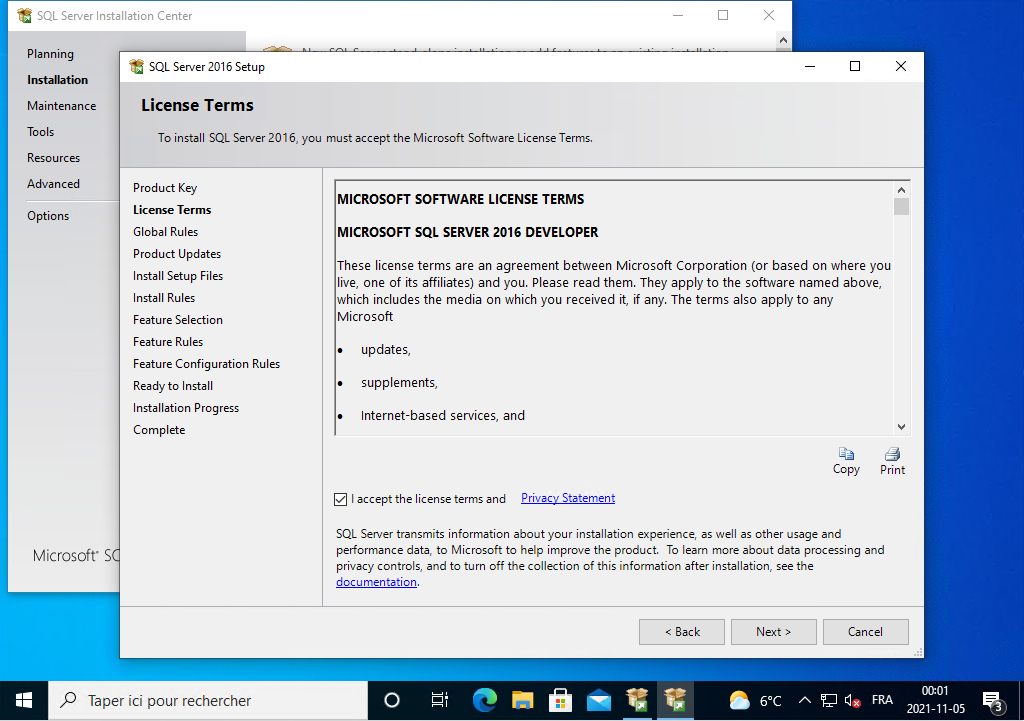This screenshot has width=1024, height=721.
Task: Switch to the Tools section
Action: 41,132
